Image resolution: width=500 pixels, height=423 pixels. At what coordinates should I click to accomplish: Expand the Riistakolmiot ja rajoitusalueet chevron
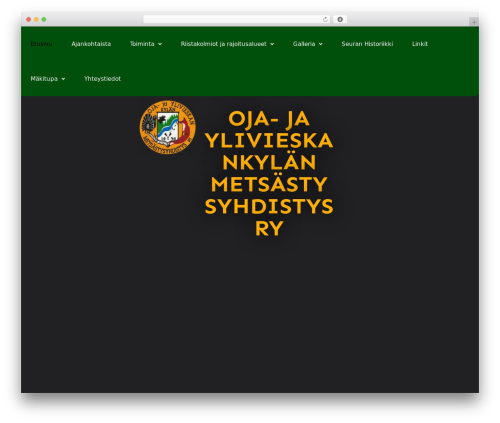[x=272, y=44]
